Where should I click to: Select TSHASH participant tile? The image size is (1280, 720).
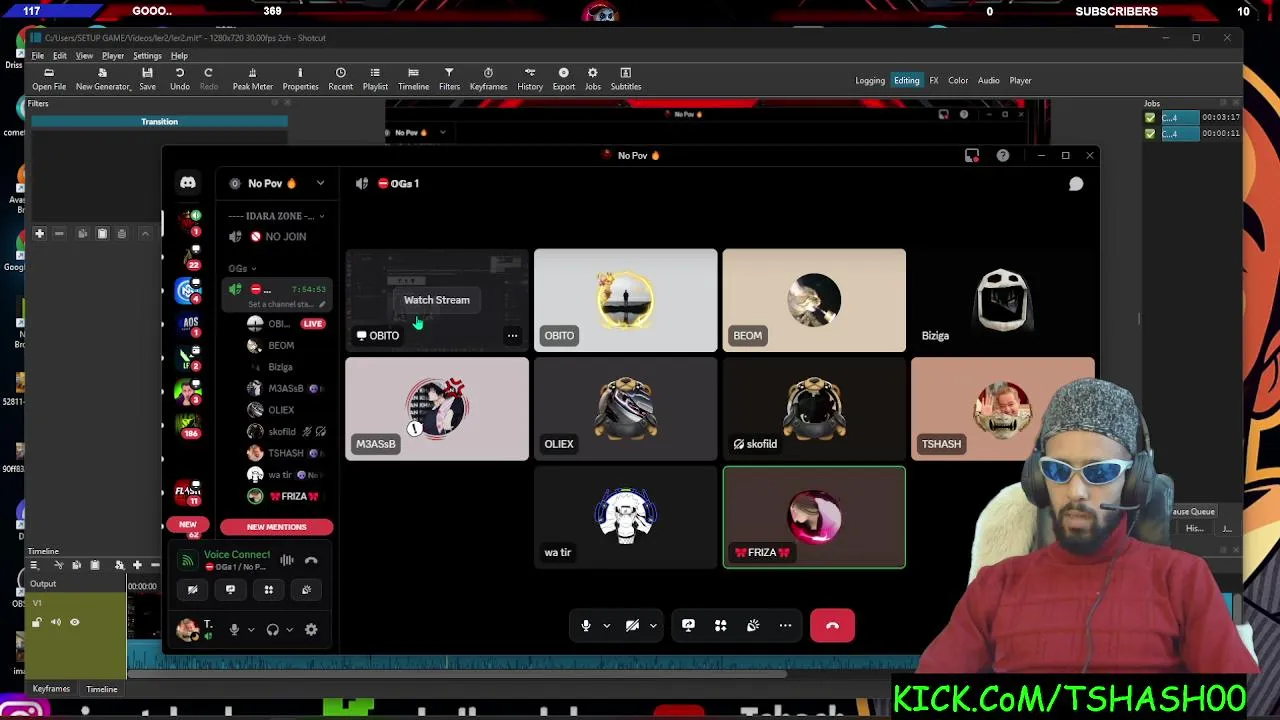click(x=1003, y=409)
